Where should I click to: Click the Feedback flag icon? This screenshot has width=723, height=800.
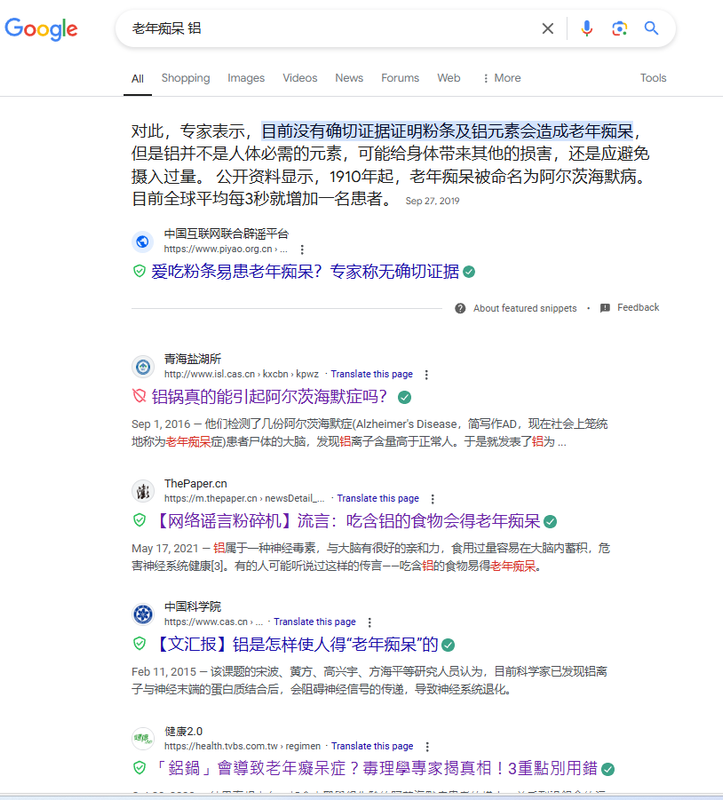[x=605, y=308]
